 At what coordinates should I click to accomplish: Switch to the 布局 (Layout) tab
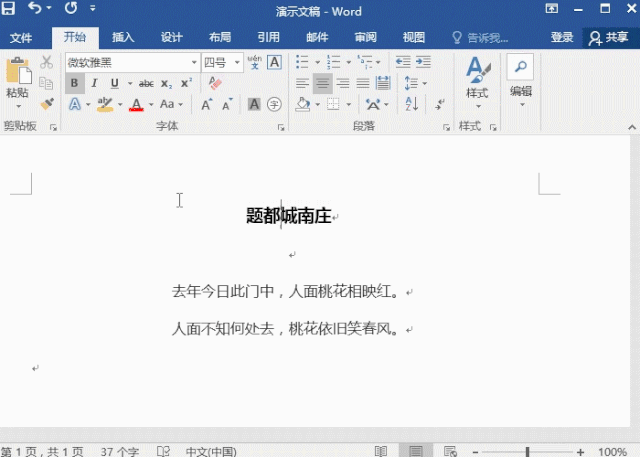pos(220,38)
